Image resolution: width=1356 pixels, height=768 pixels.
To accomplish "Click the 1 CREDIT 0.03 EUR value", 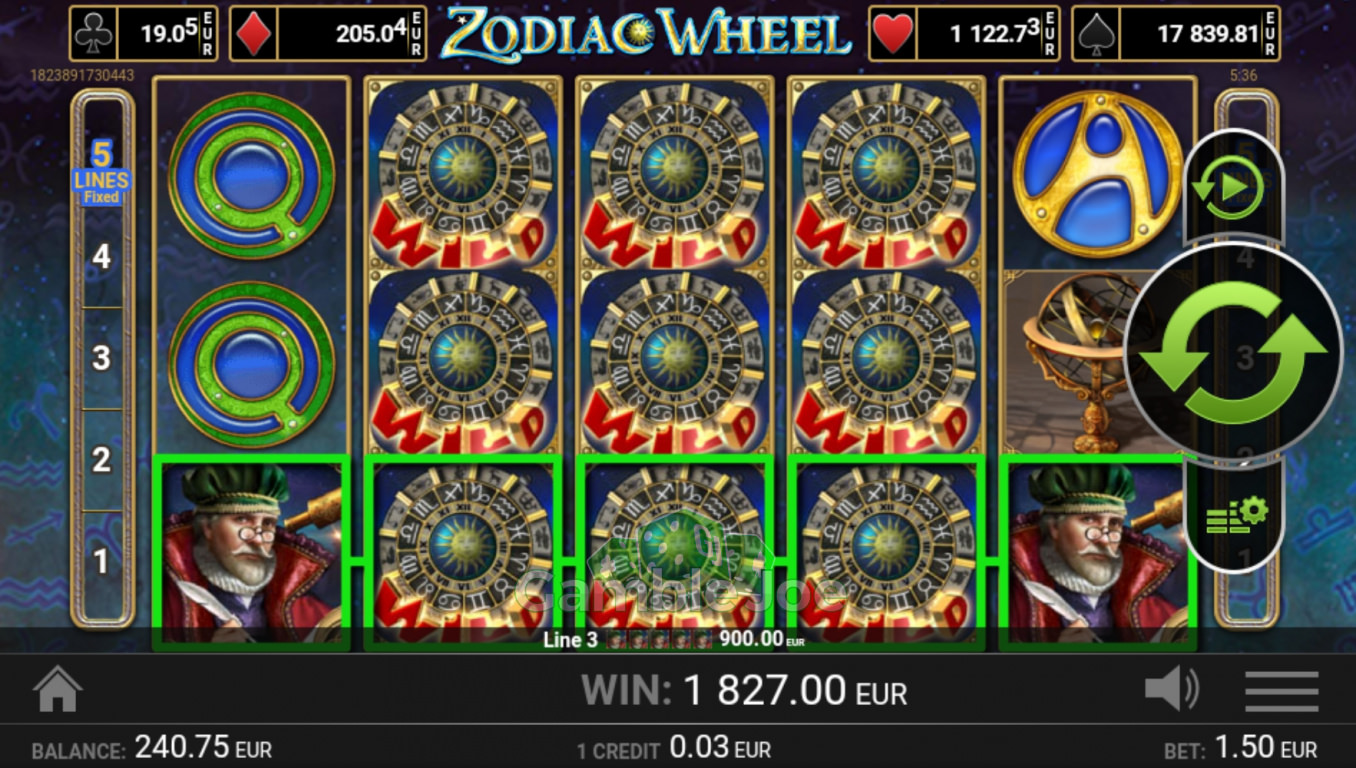I will (x=674, y=748).
